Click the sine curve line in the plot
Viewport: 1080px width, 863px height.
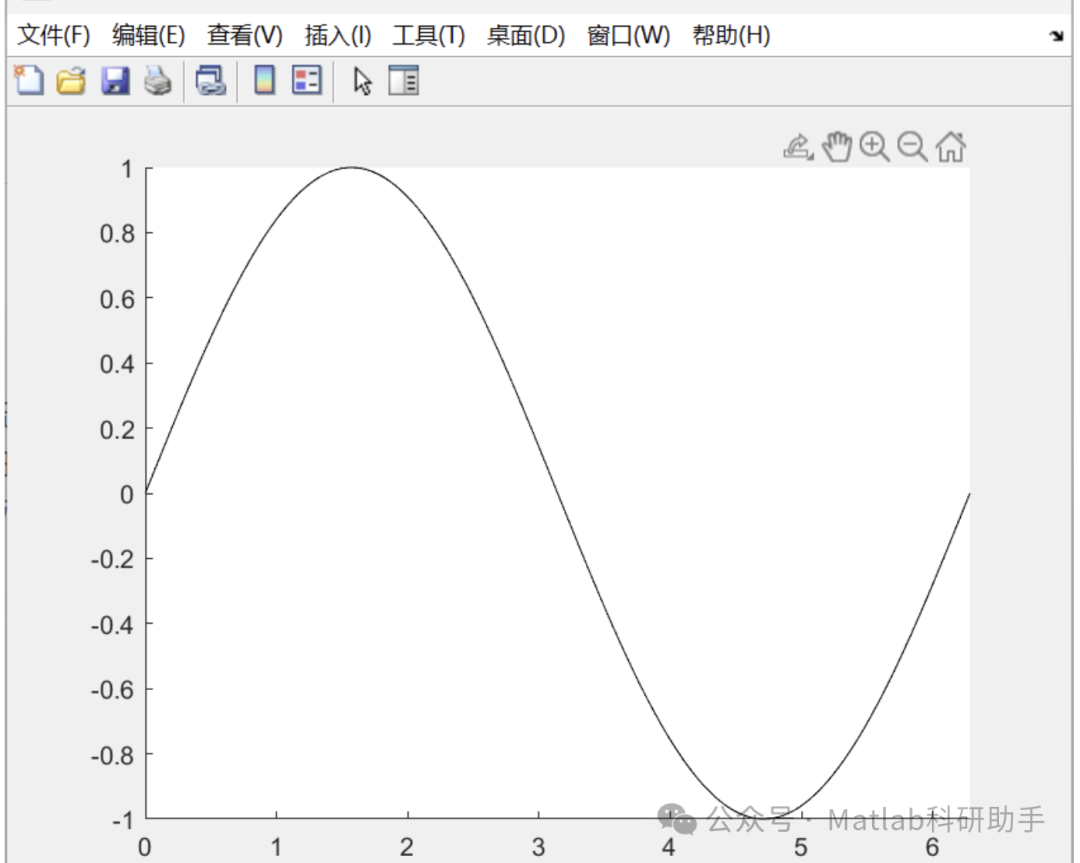pos(559,494)
